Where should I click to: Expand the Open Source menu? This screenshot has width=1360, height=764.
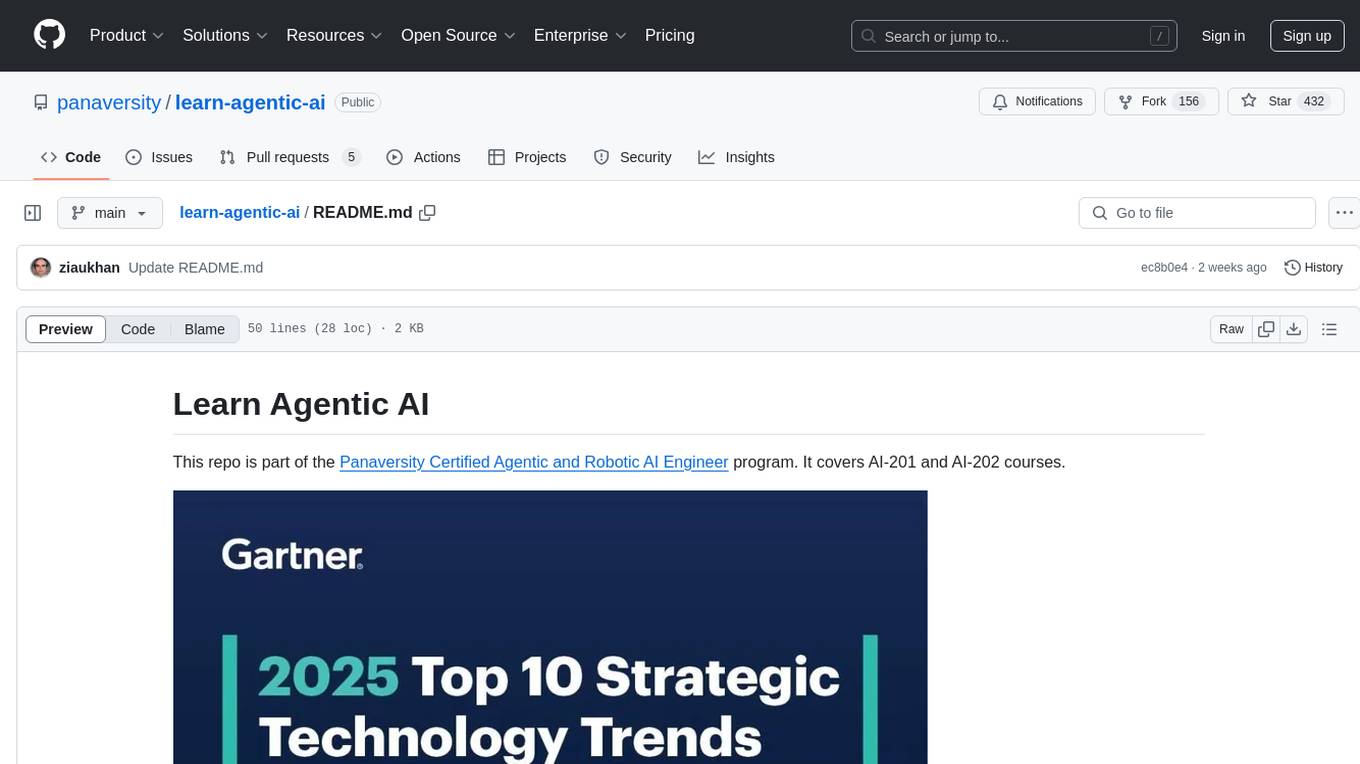(458, 35)
